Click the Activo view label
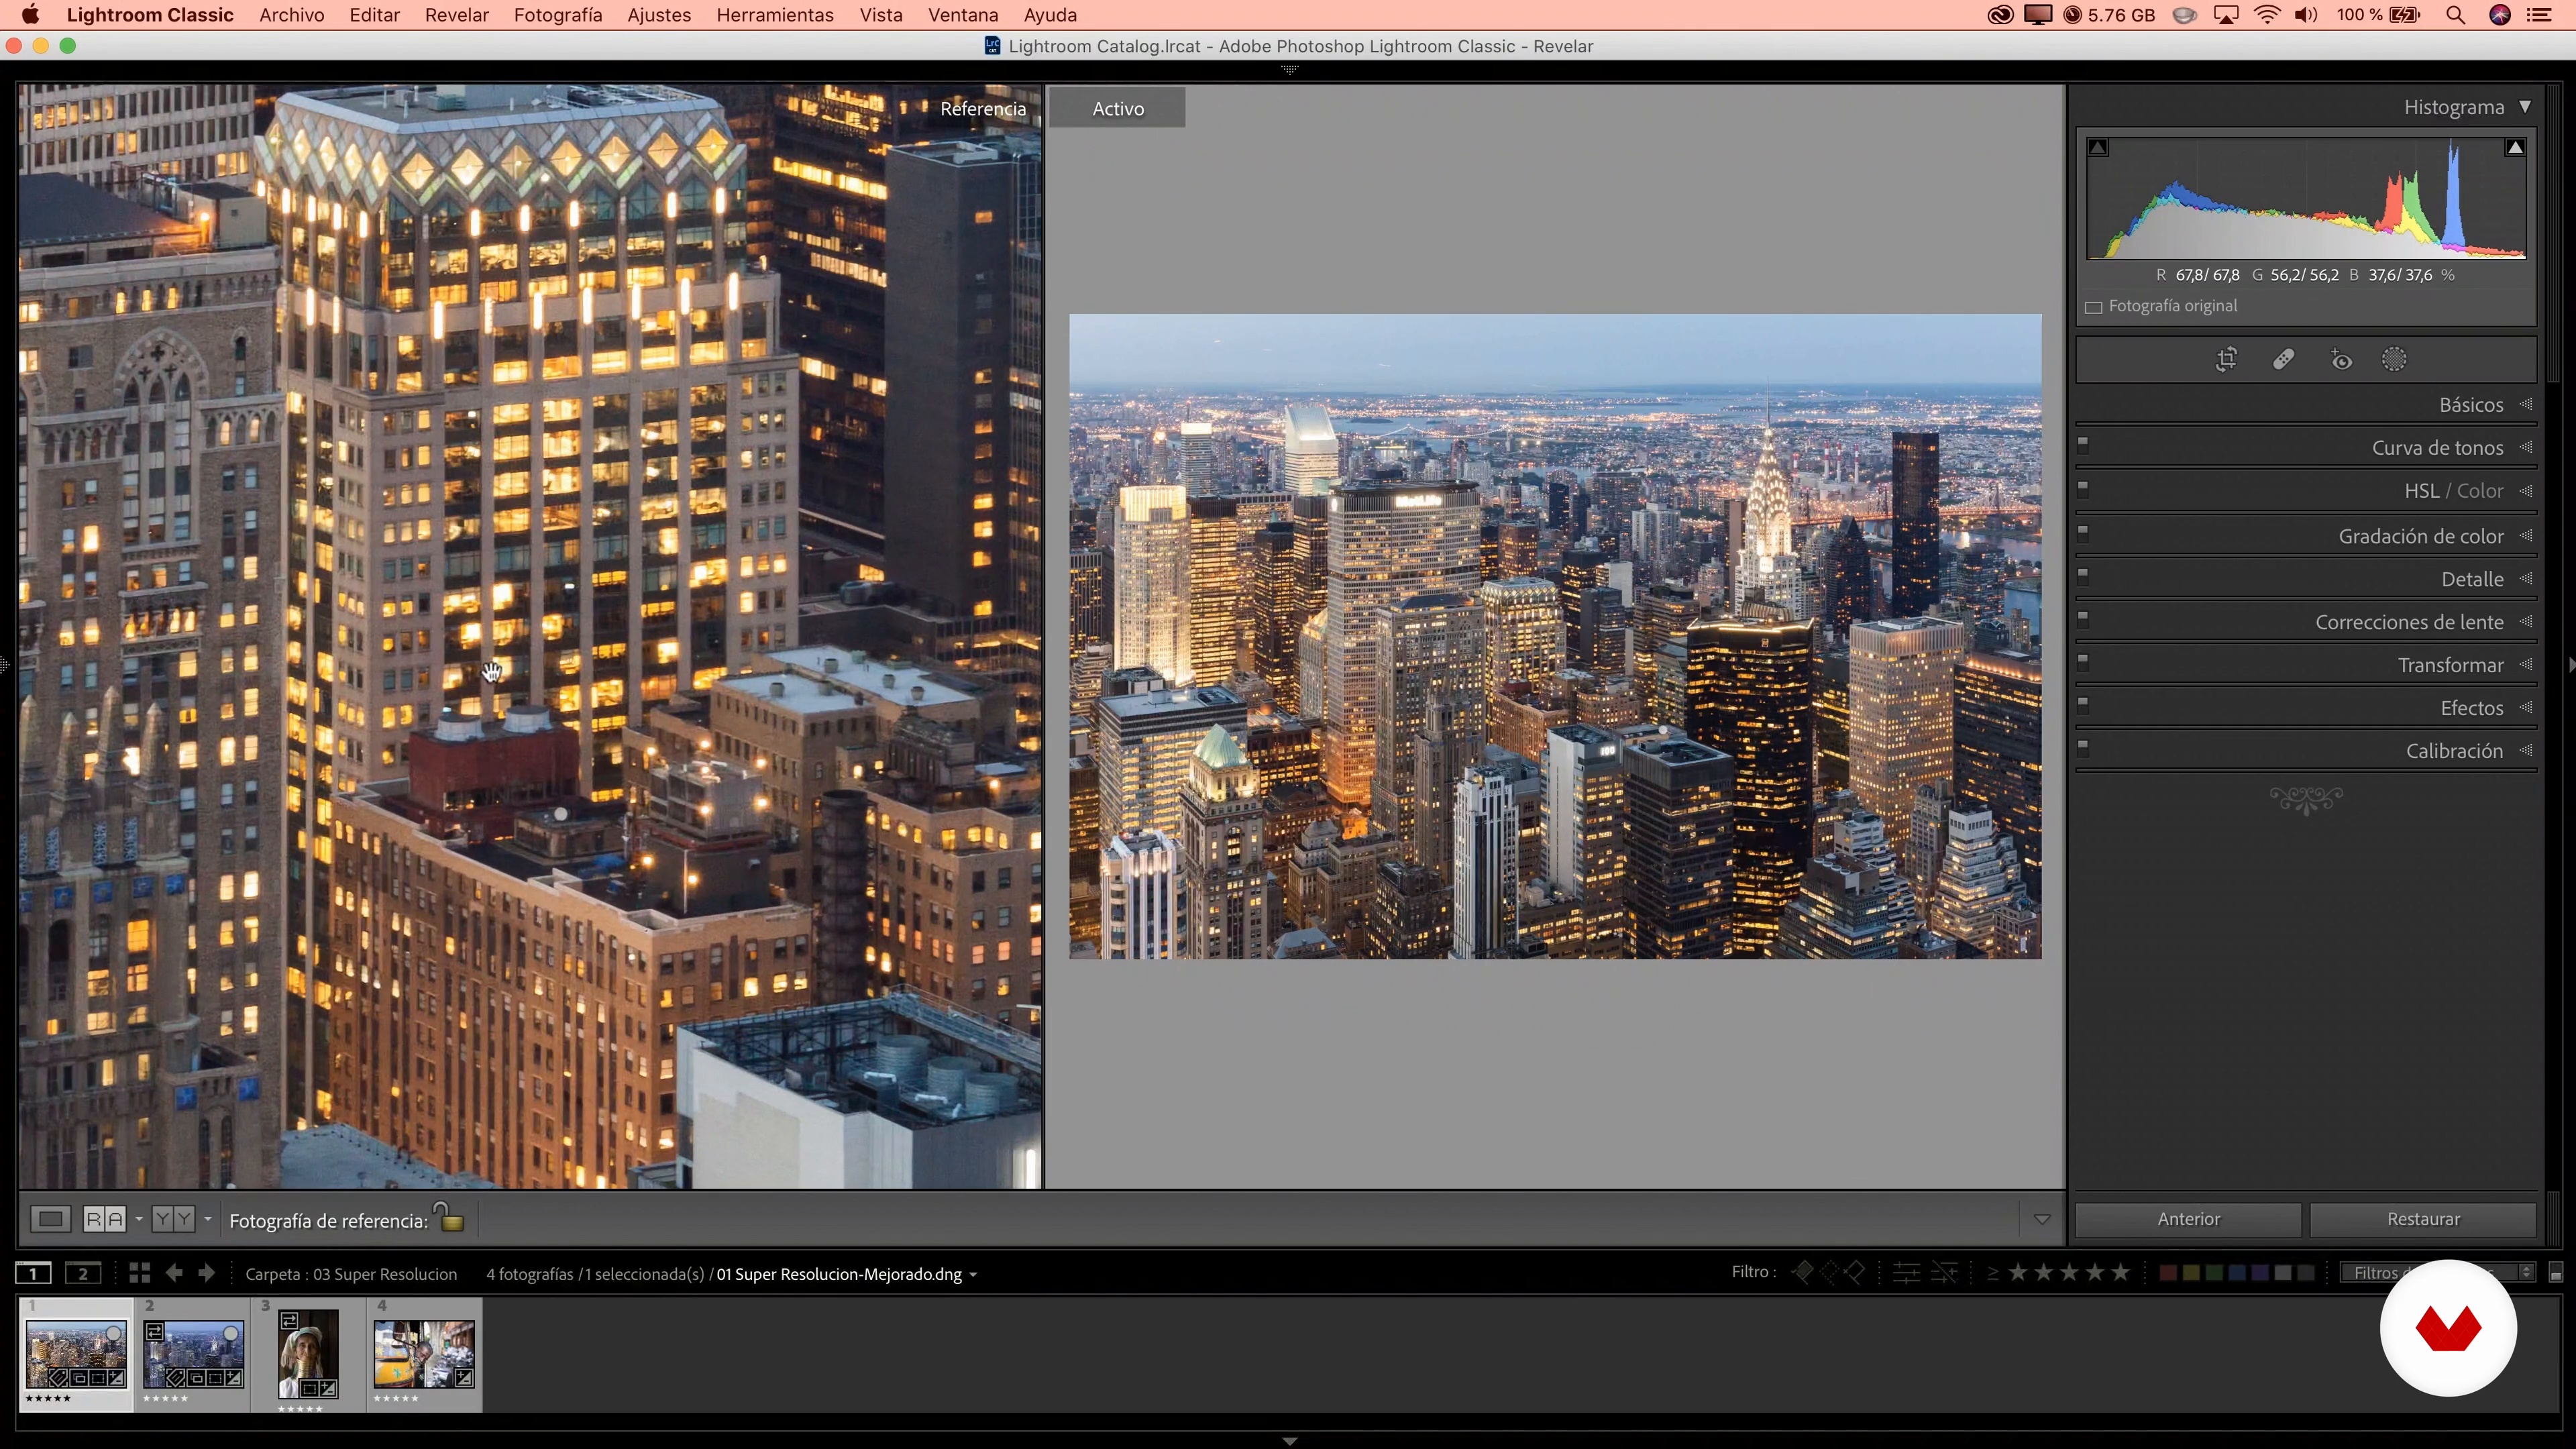 click(1117, 108)
